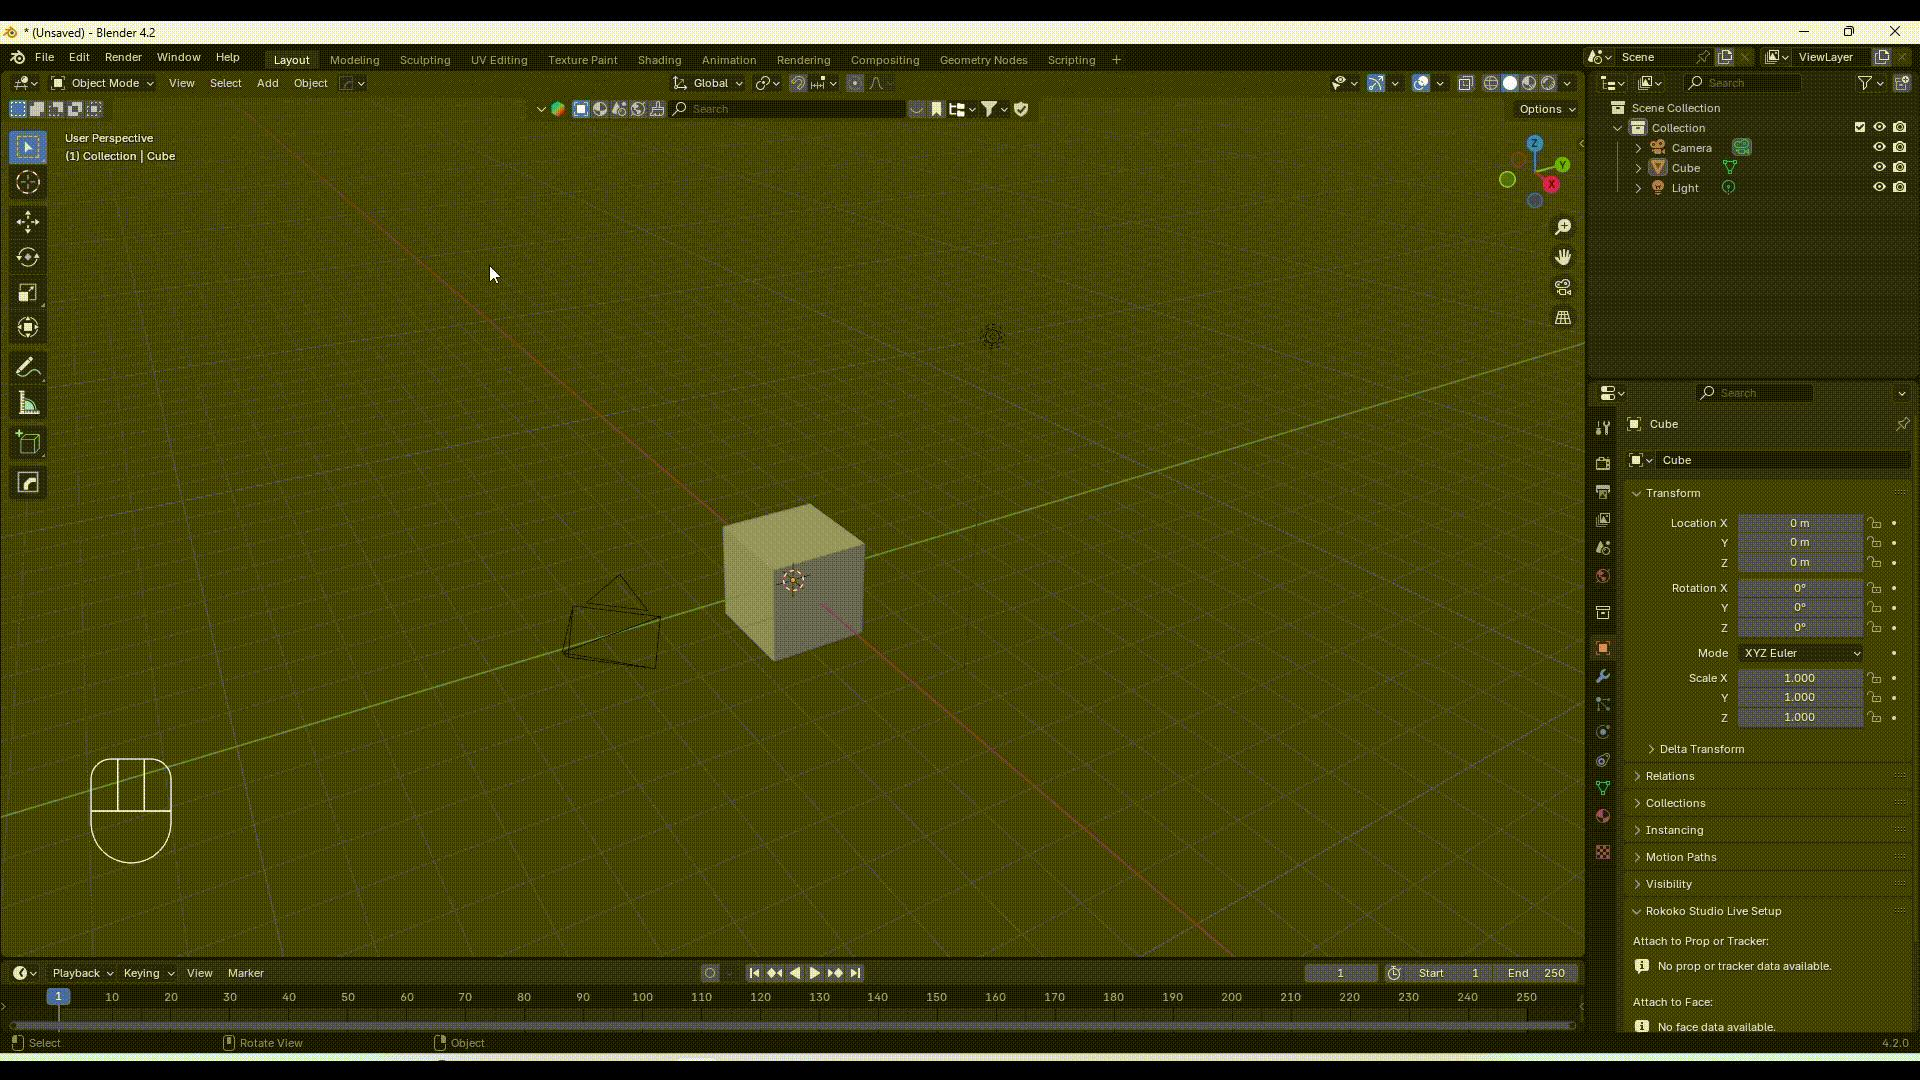Open Object Mode dropdown

tap(103, 83)
